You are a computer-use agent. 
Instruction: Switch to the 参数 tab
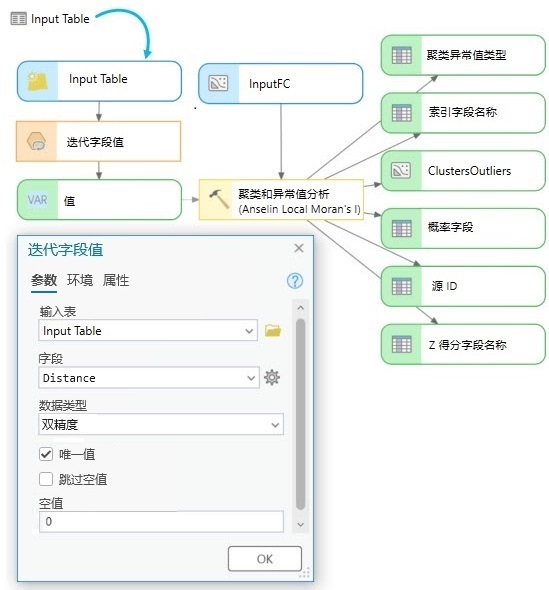click(44, 281)
